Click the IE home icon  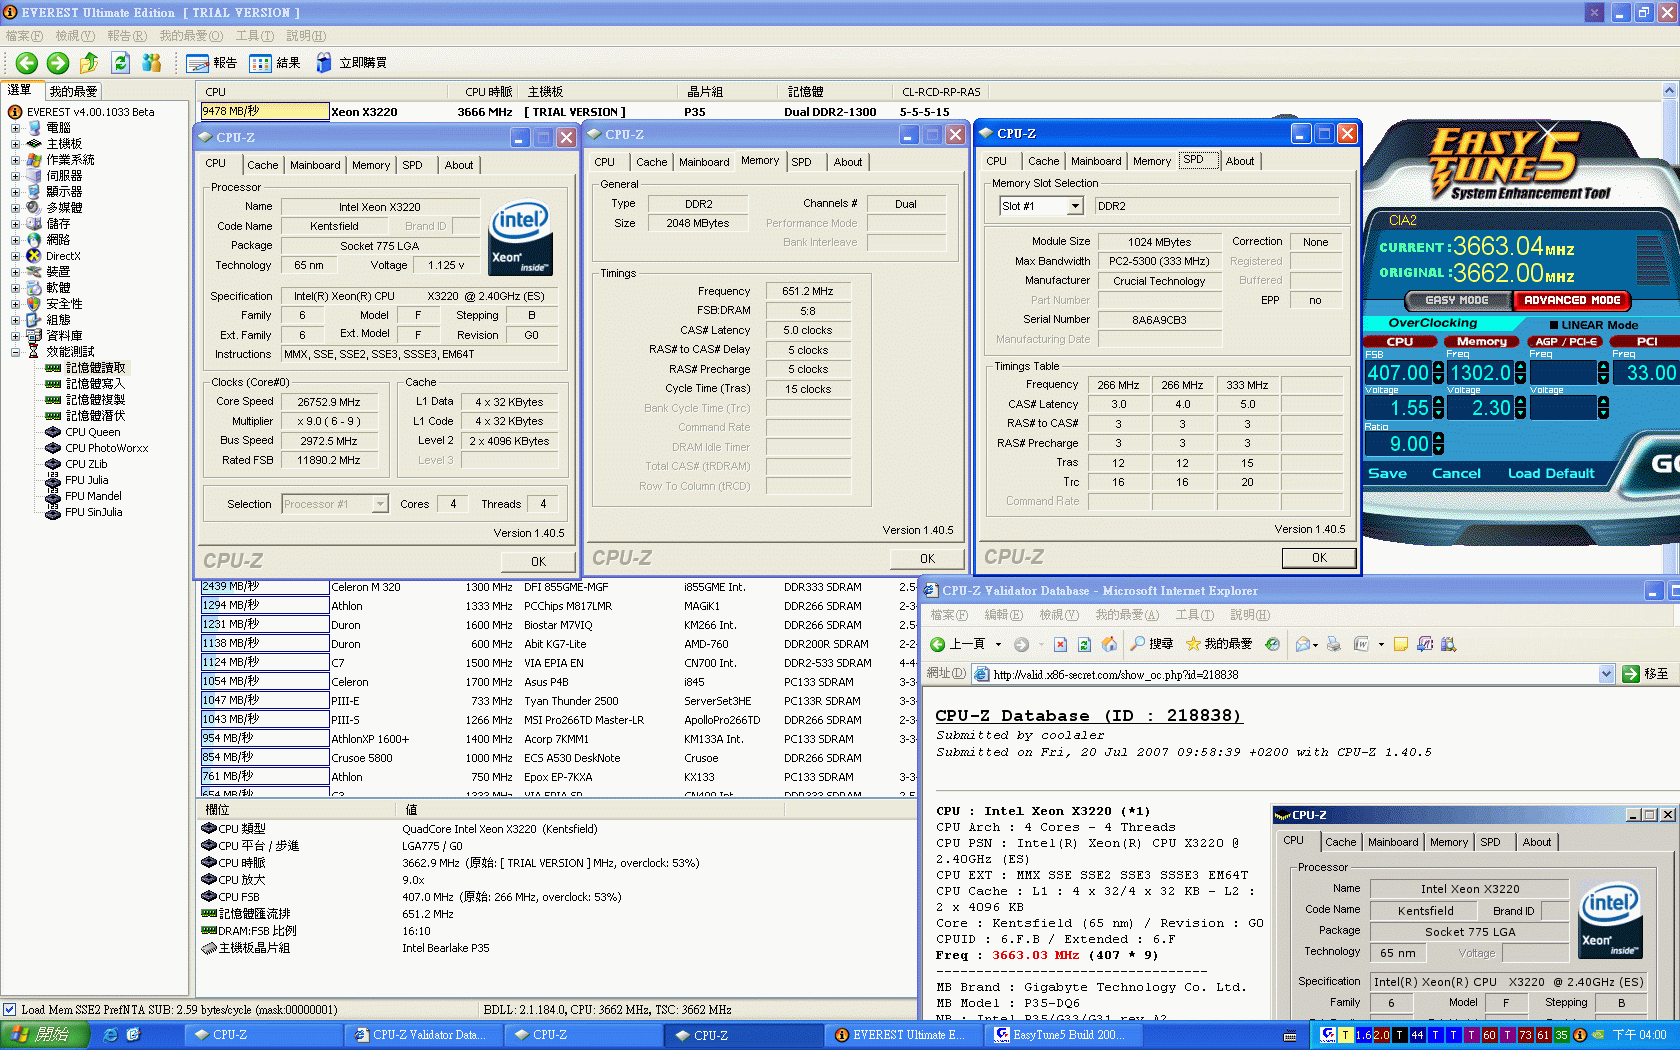1109,644
